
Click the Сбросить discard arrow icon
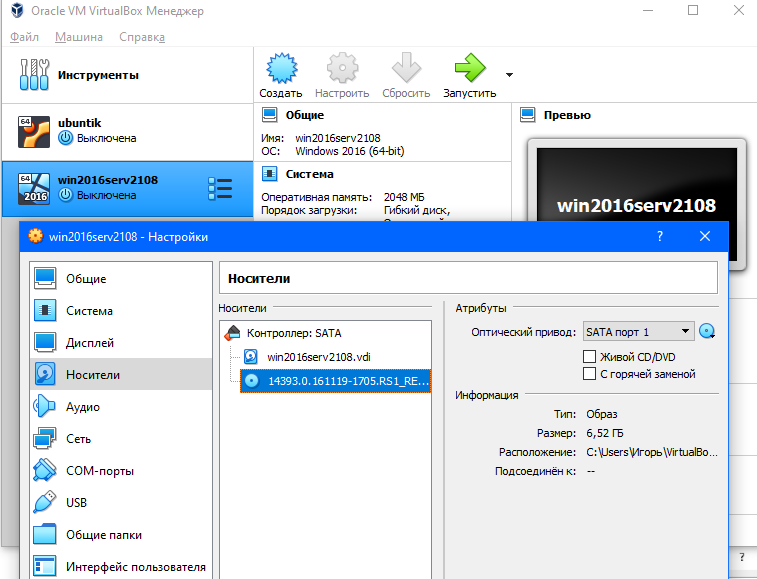pos(406,68)
